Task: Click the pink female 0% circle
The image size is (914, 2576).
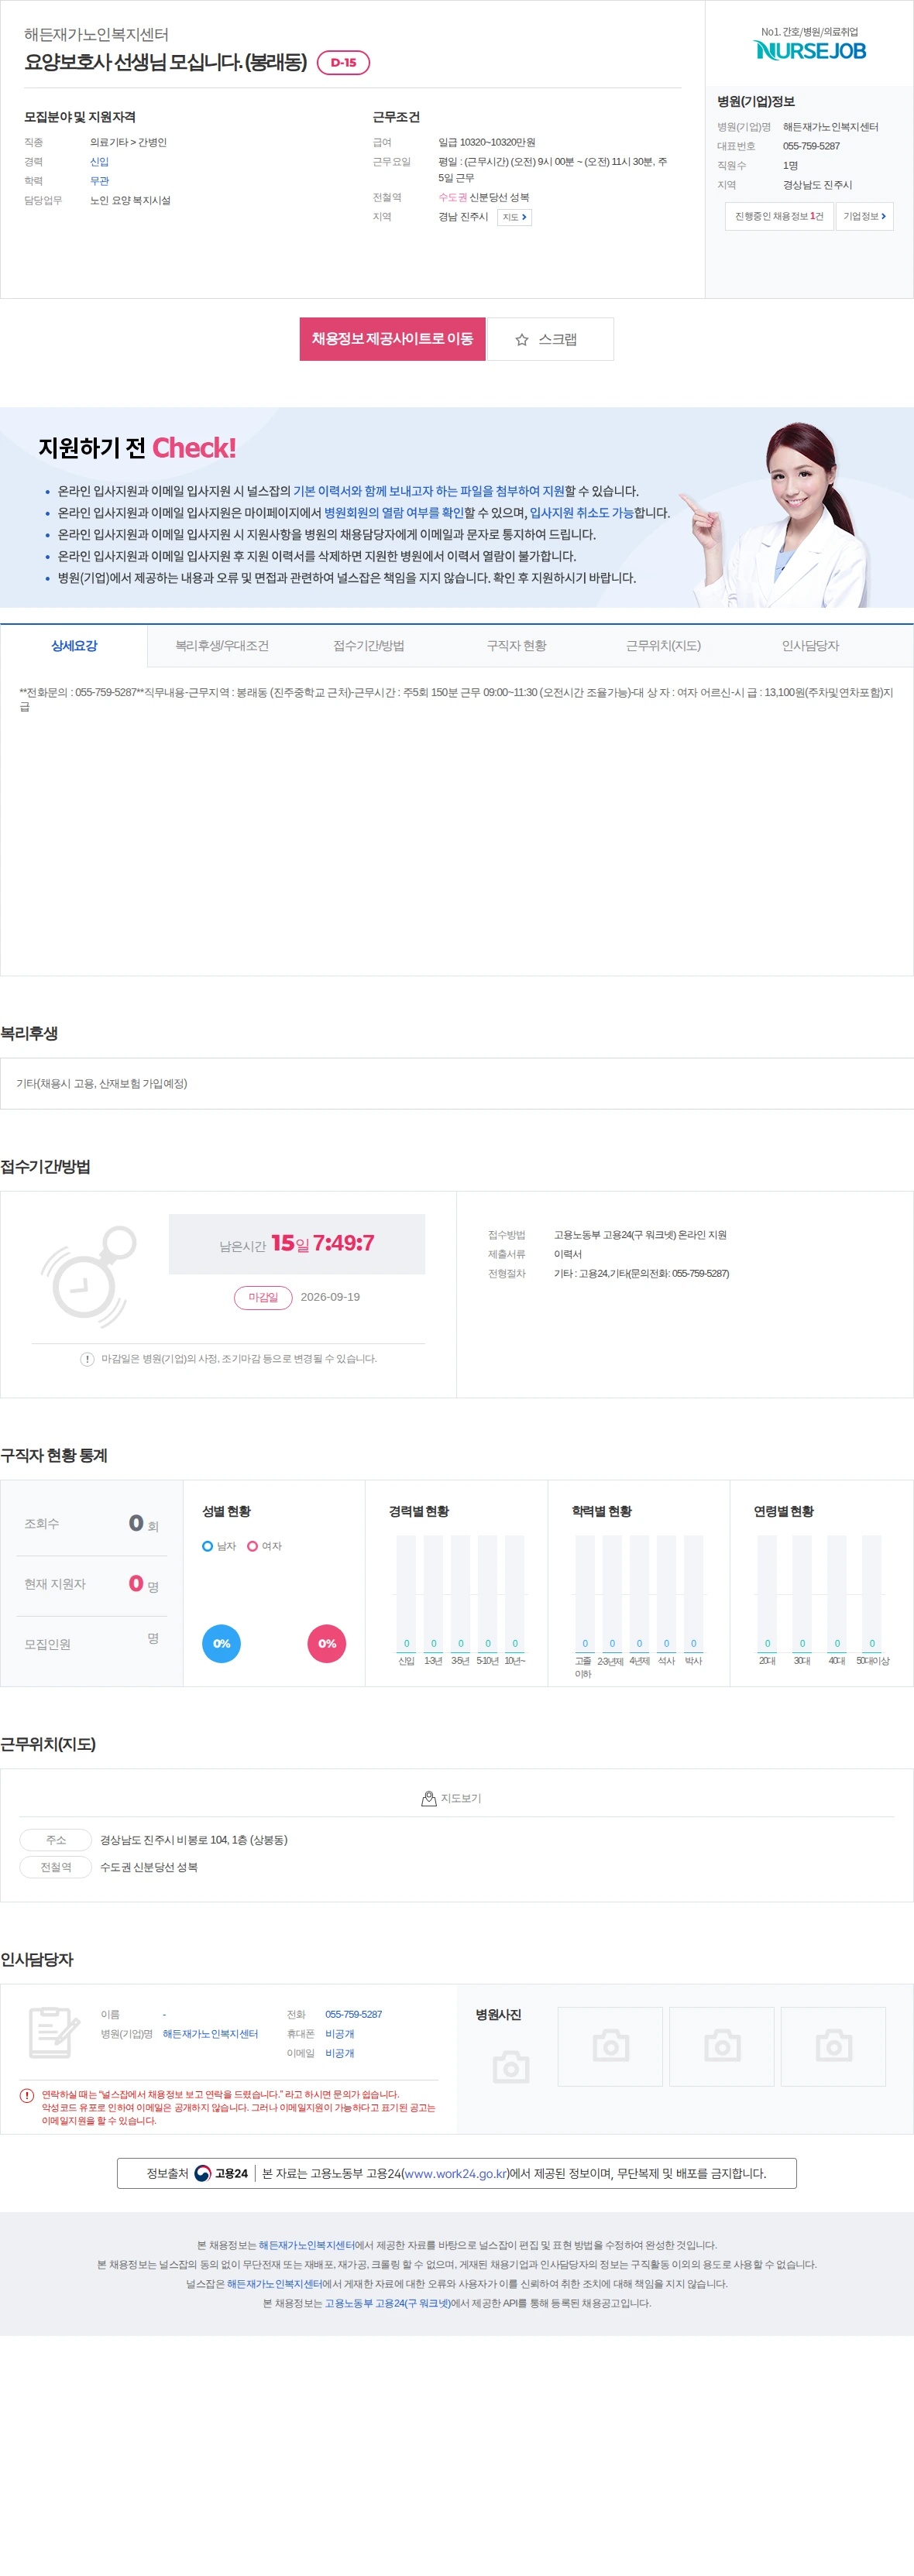Action: click(x=327, y=1643)
